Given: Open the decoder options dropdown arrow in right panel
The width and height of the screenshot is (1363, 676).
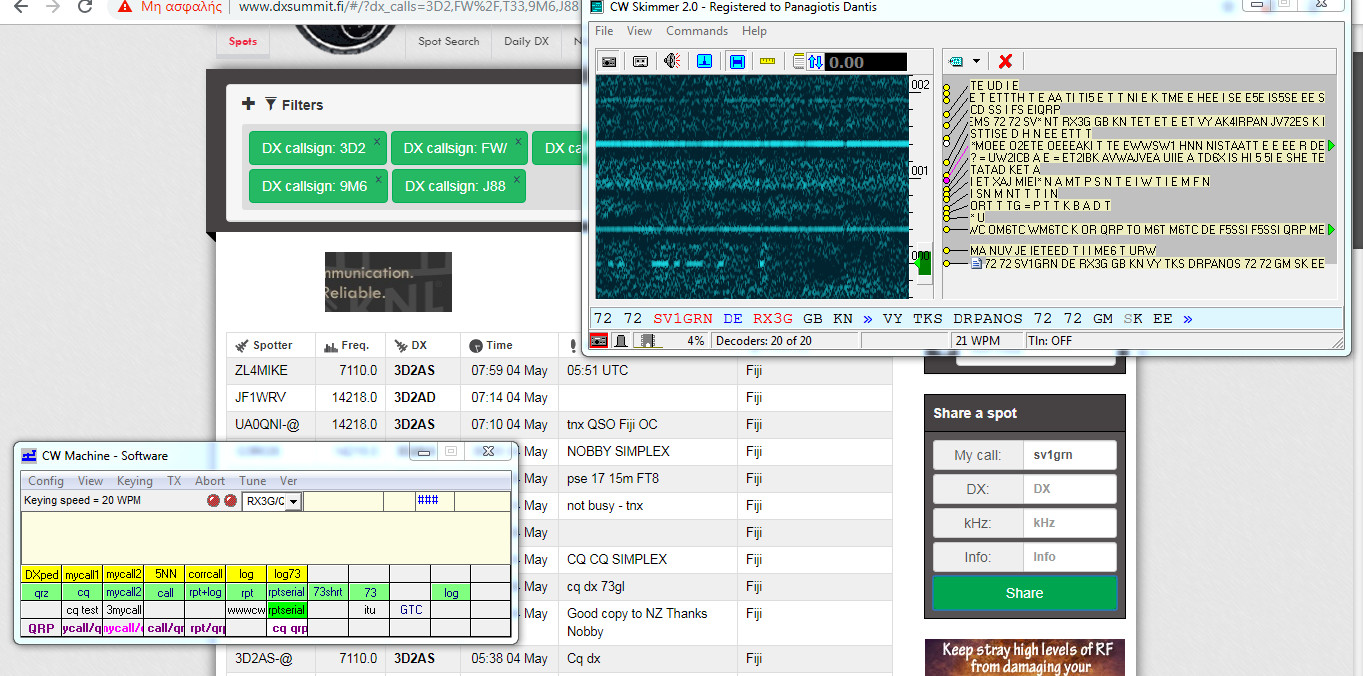Looking at the screenshot, I should (975, 60).
